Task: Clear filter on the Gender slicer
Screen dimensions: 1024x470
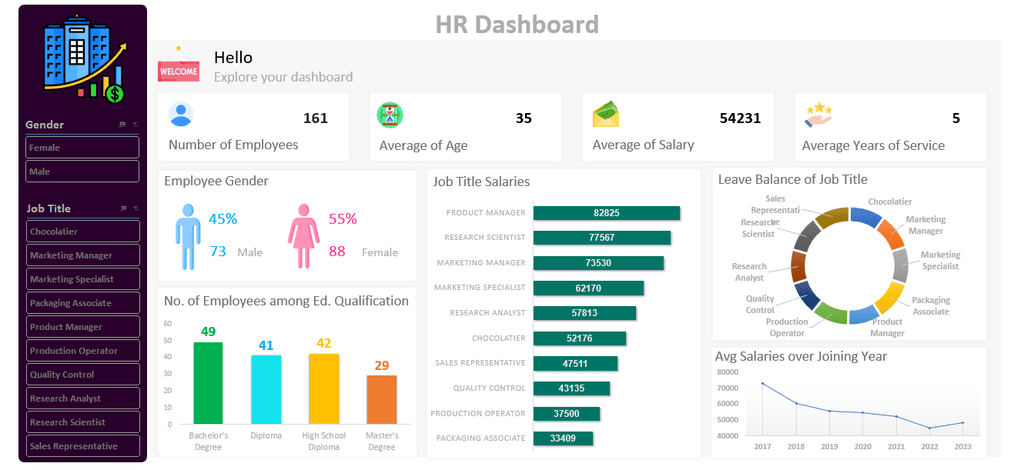Action: (135, 124)
